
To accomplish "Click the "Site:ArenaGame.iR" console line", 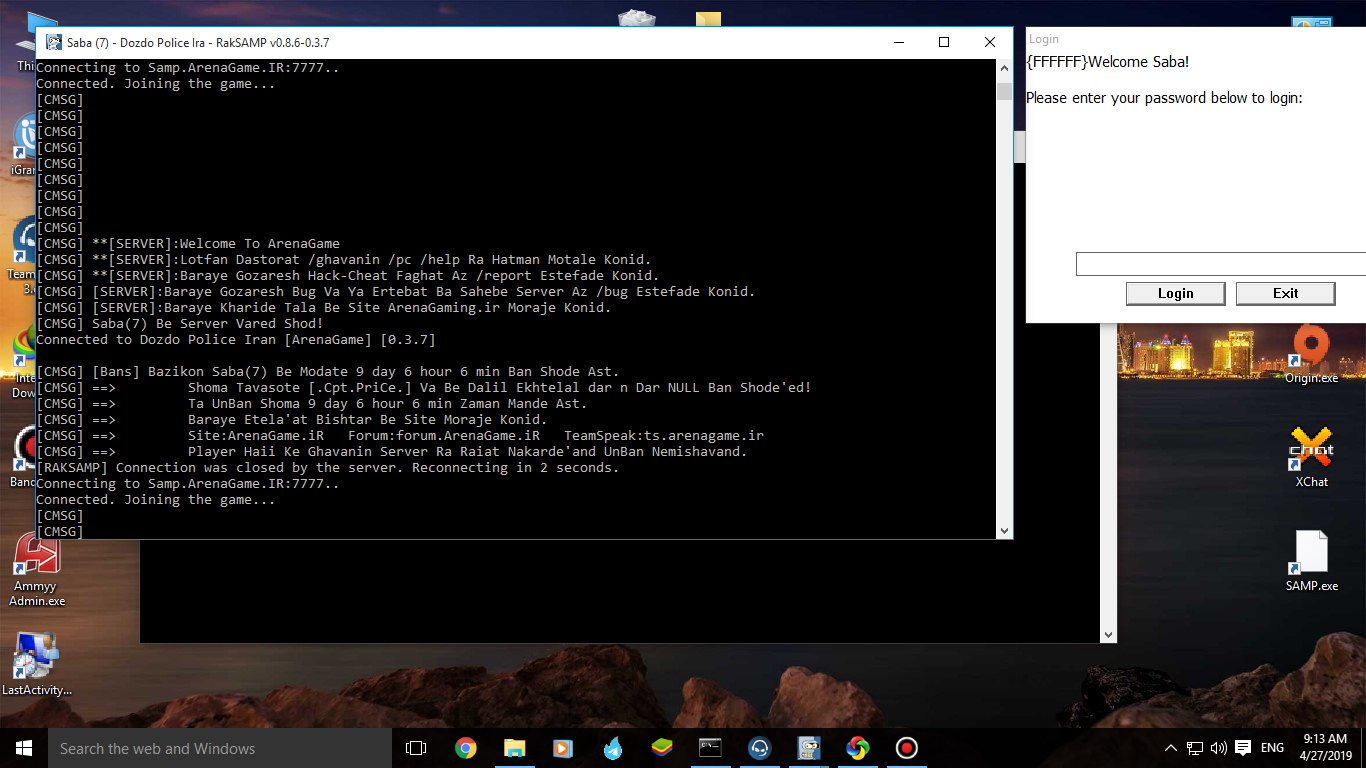I will [400, 435].
